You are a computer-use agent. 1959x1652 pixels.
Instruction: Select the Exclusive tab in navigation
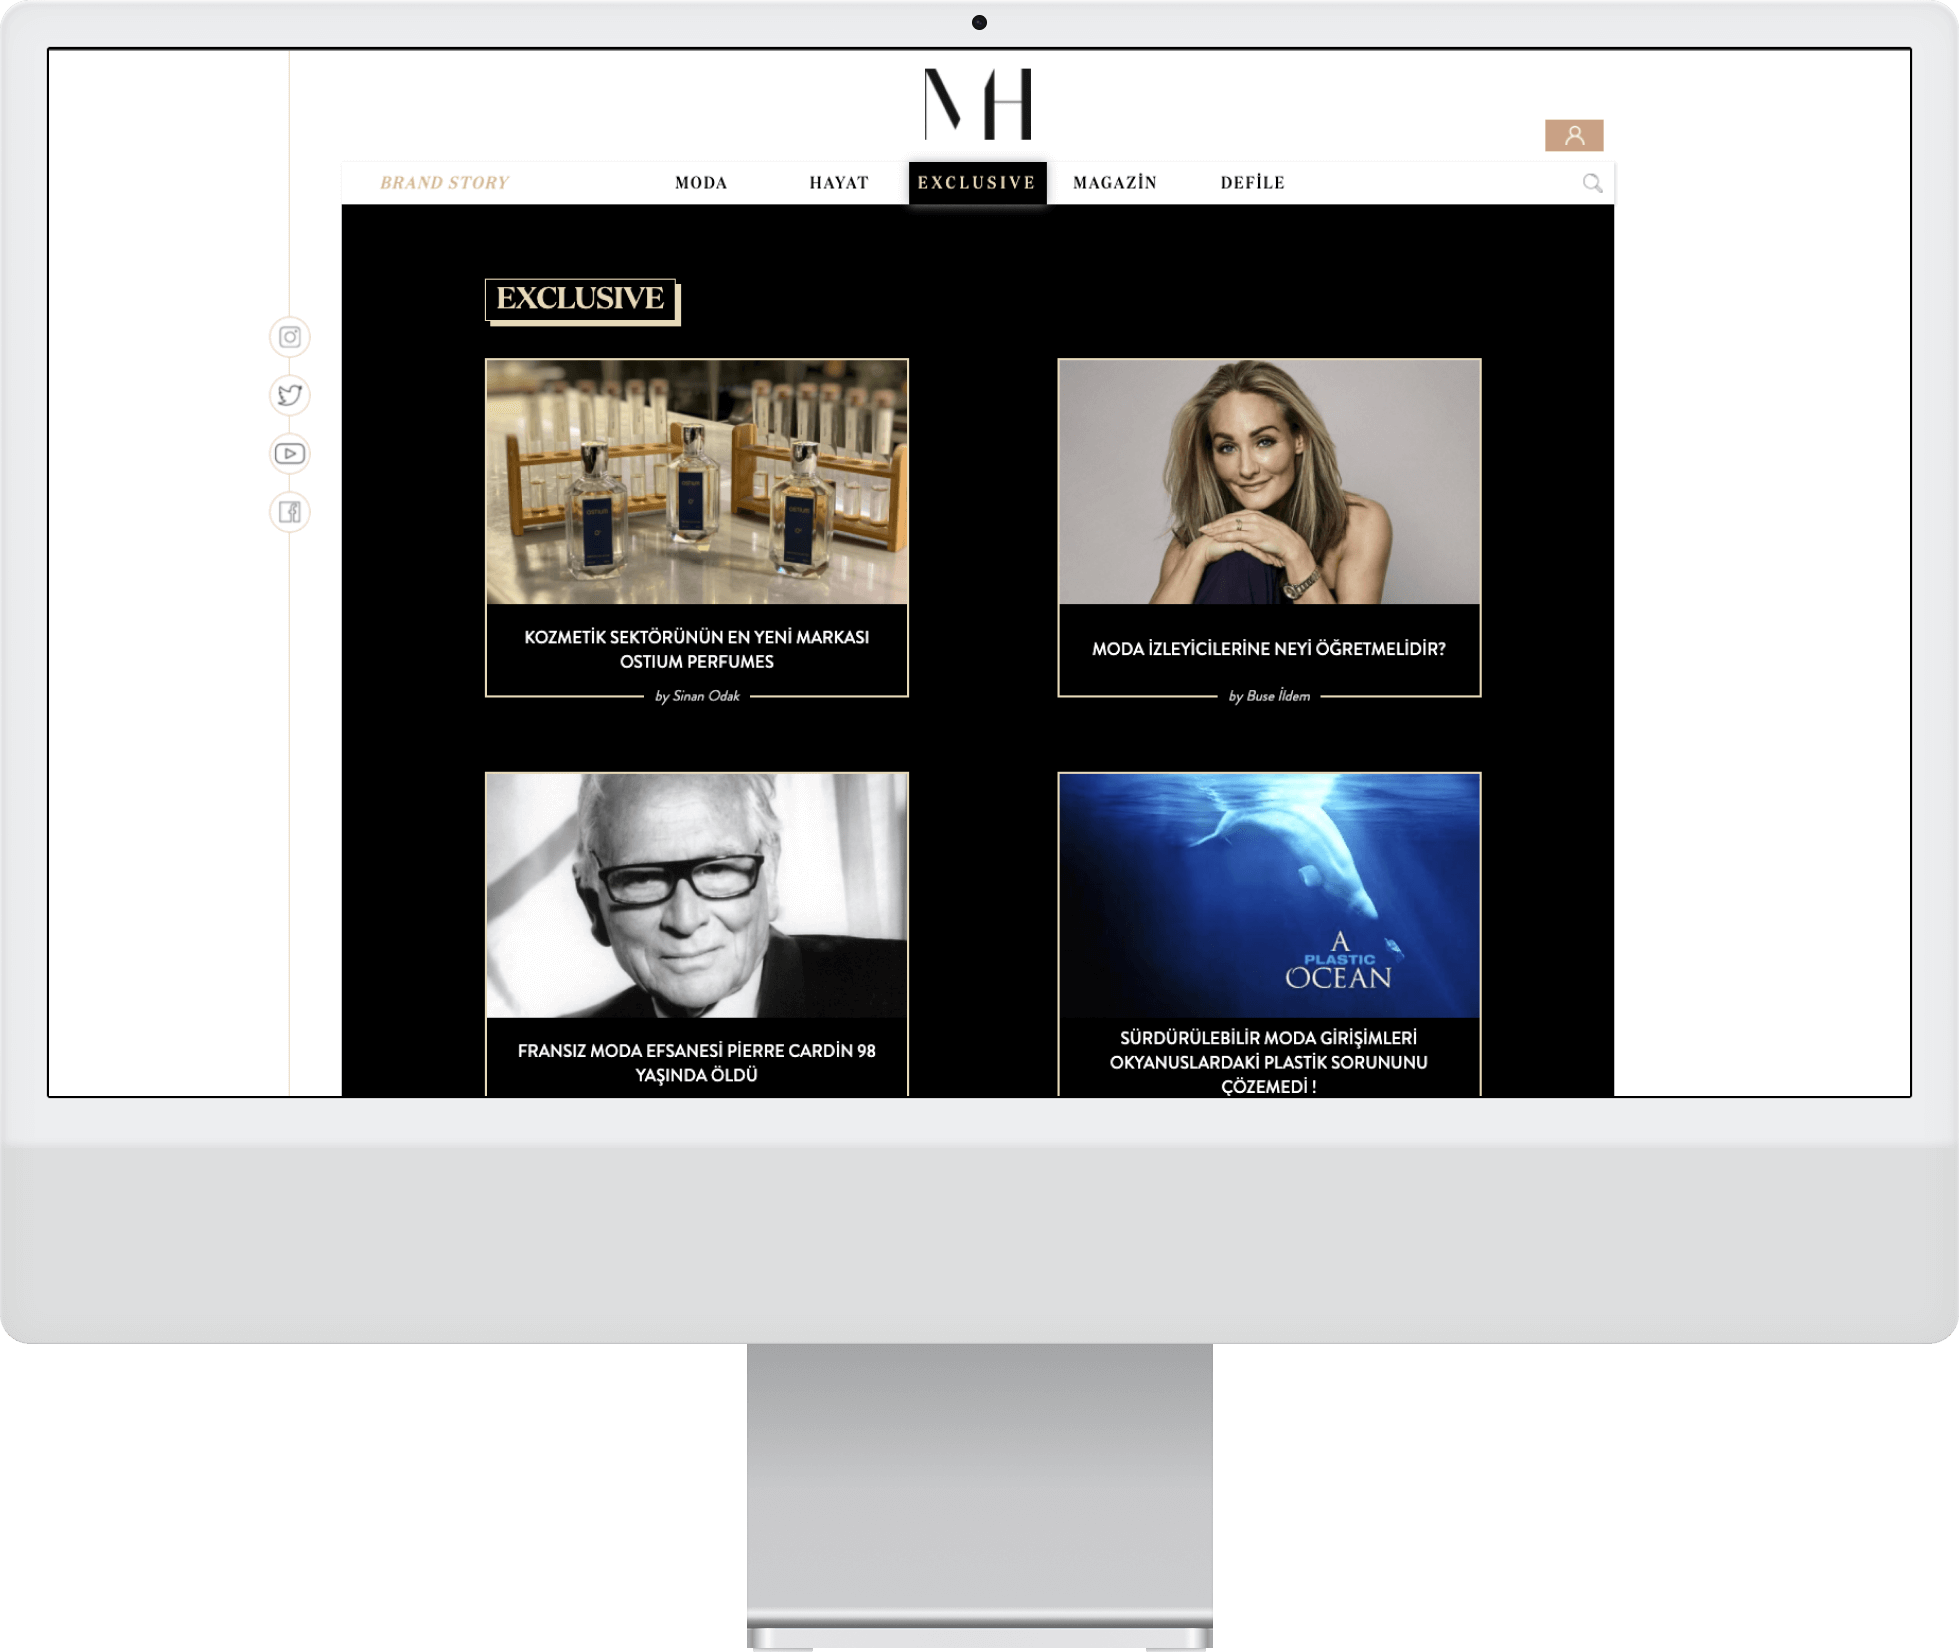tap(977, 183)
